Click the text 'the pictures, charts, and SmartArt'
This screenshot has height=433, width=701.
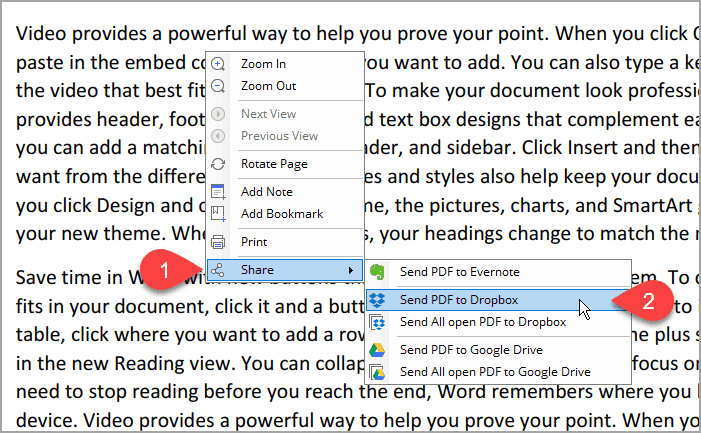coord(543,206)
